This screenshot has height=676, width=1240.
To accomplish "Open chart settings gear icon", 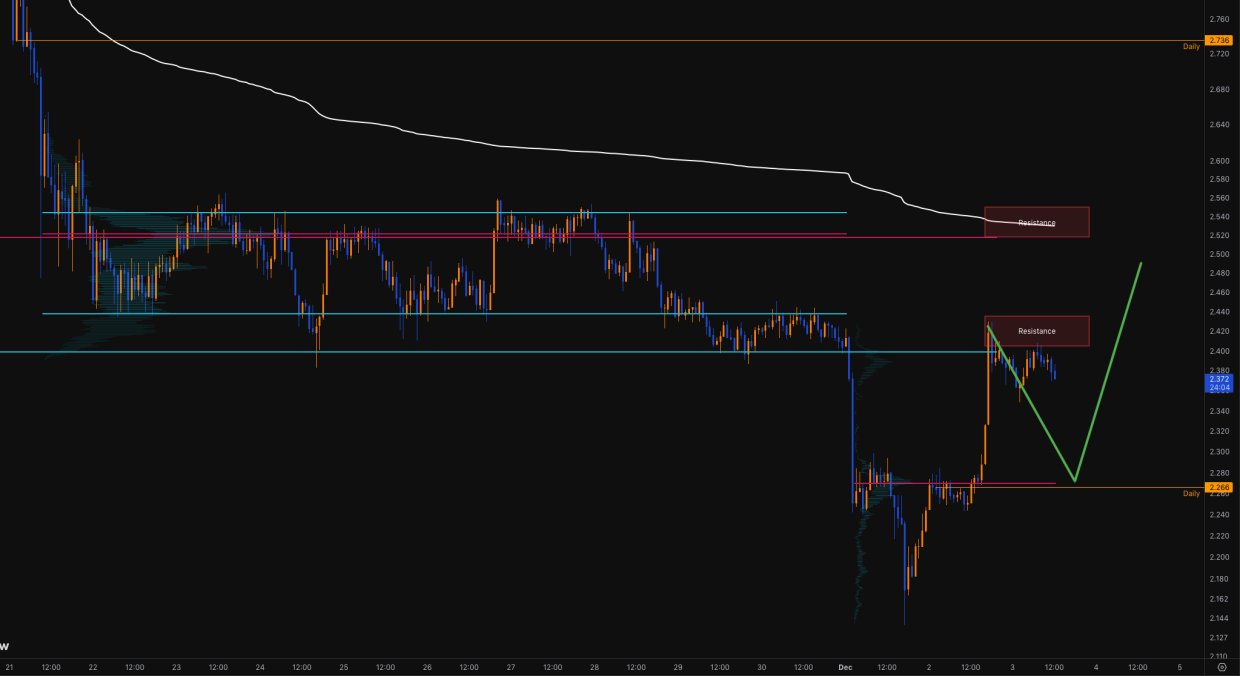I will 1222,666.
